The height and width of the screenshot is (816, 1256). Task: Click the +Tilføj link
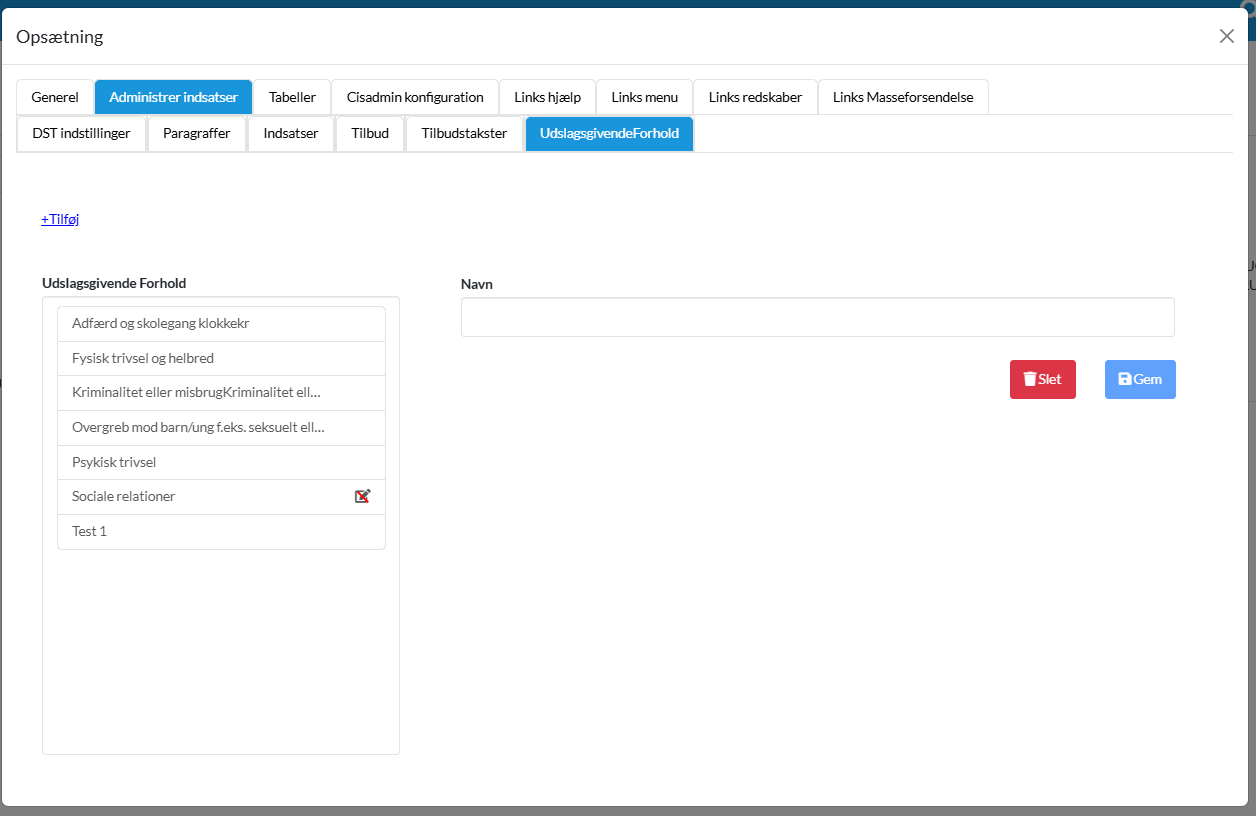tap(60, 219)
